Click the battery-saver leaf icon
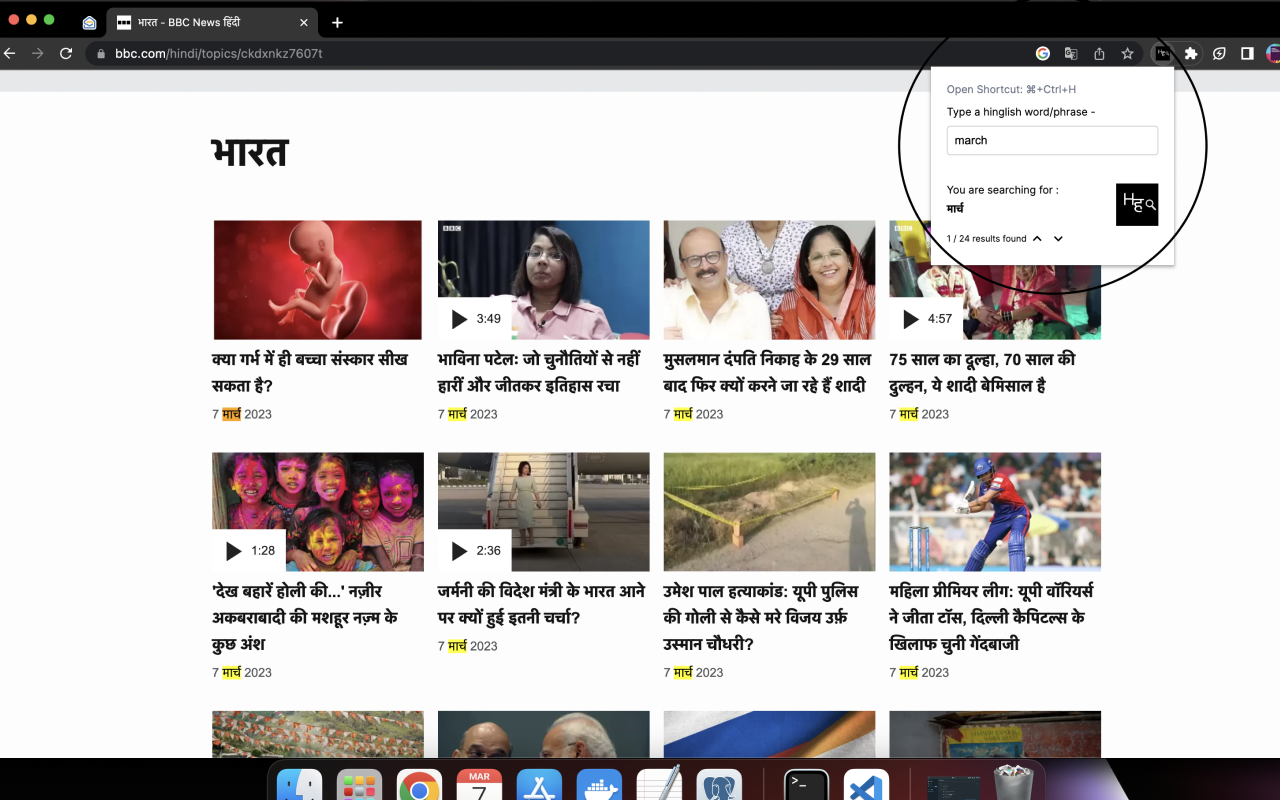1280x800 pixels. point(1219,53)
